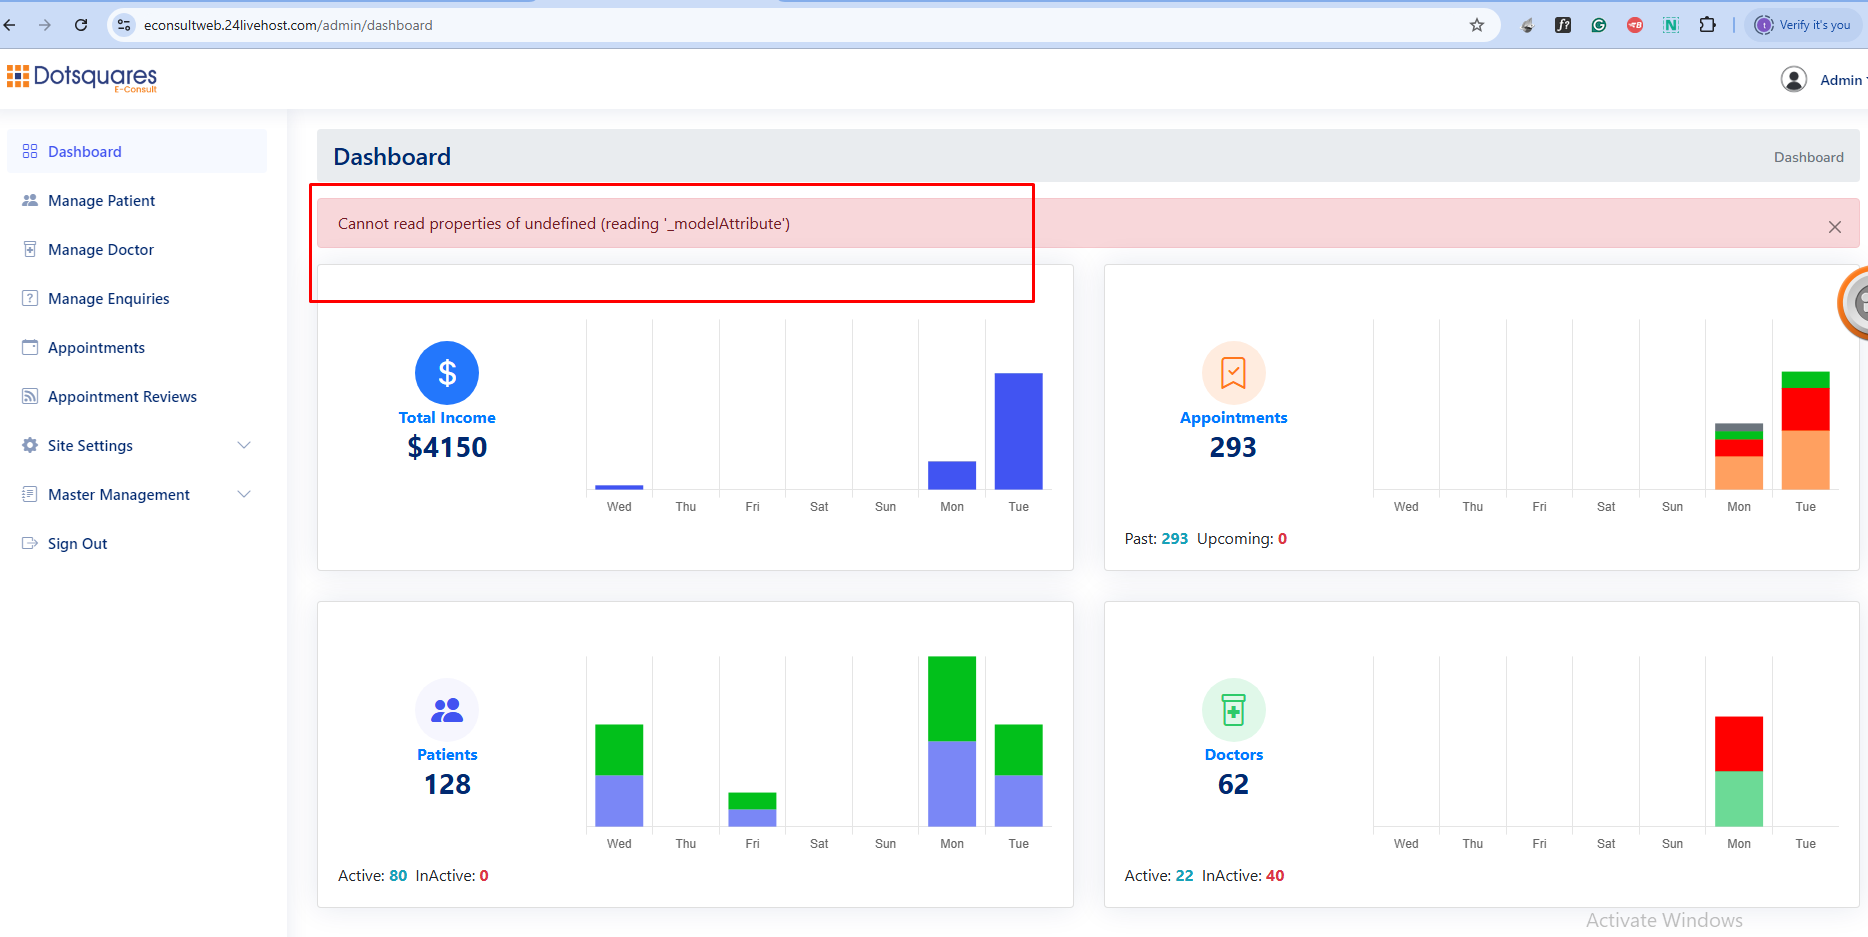This screenshot has height=937, width=1868.
Task: Click the 'Total Income' label
Action: pos(447,418)
